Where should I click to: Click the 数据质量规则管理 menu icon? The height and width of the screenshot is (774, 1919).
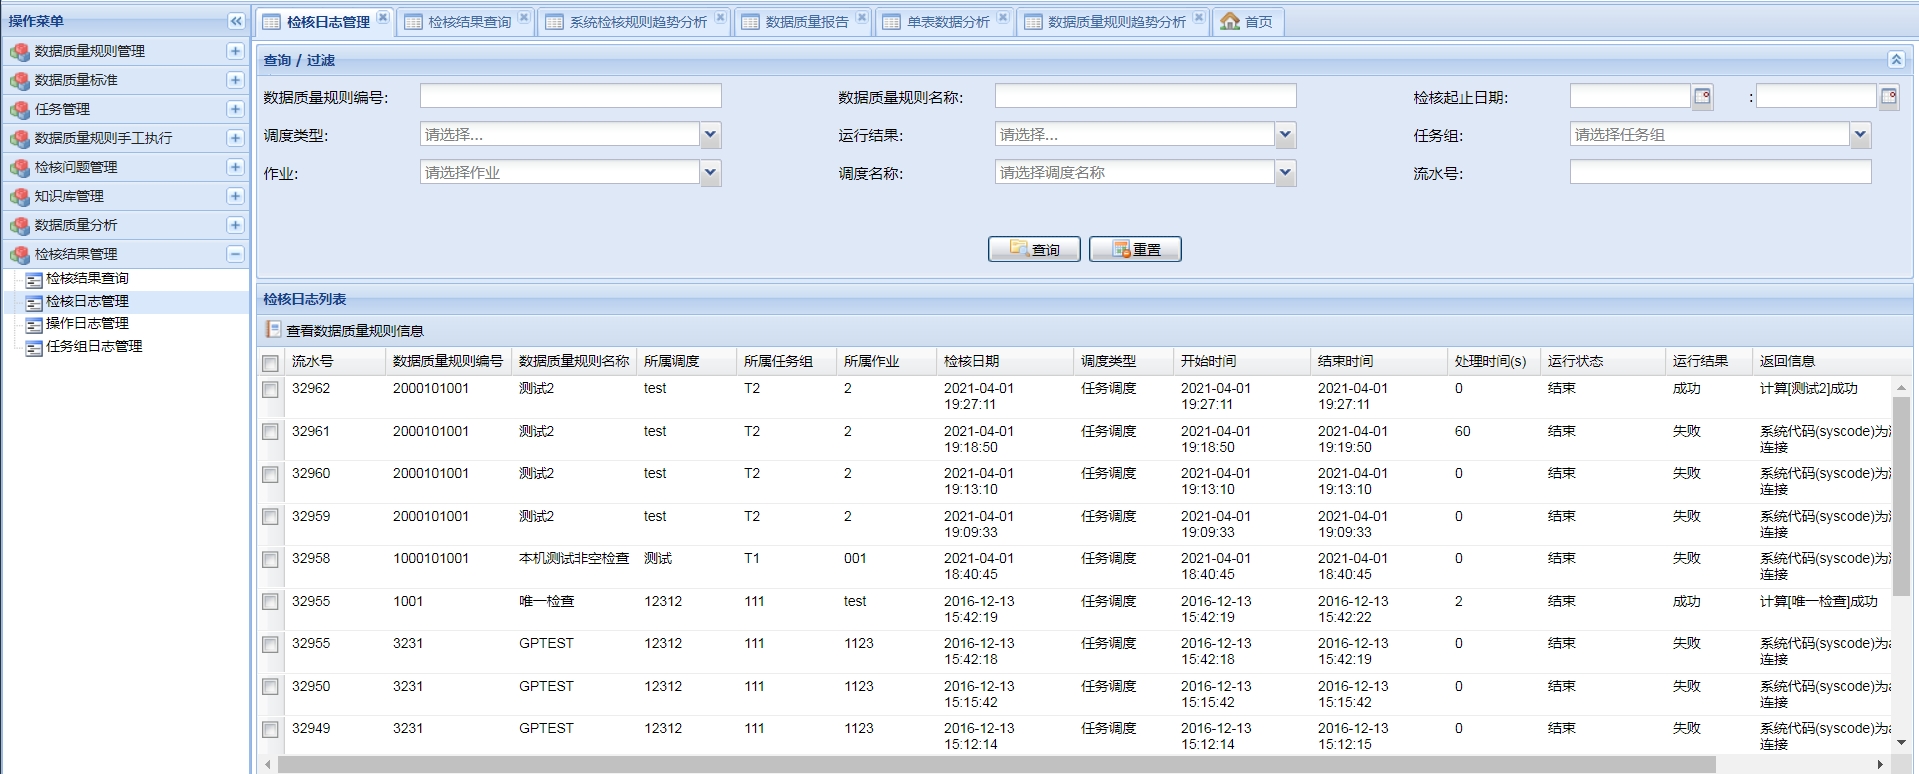pyautogui.click(x=20, y=52)
